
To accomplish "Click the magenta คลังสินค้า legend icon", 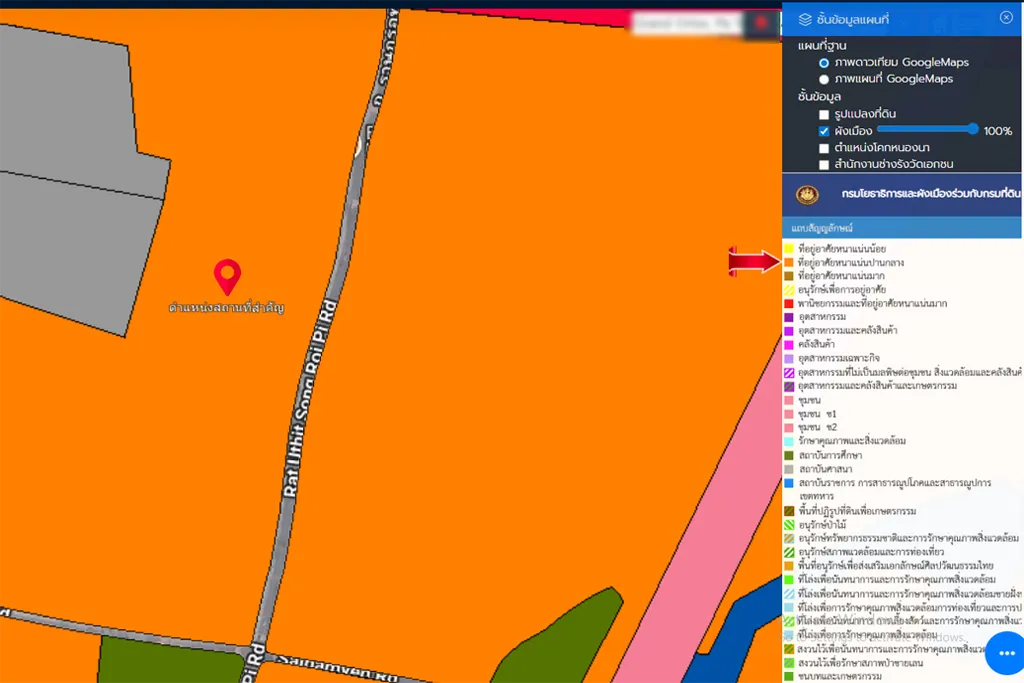I will 789,345.
